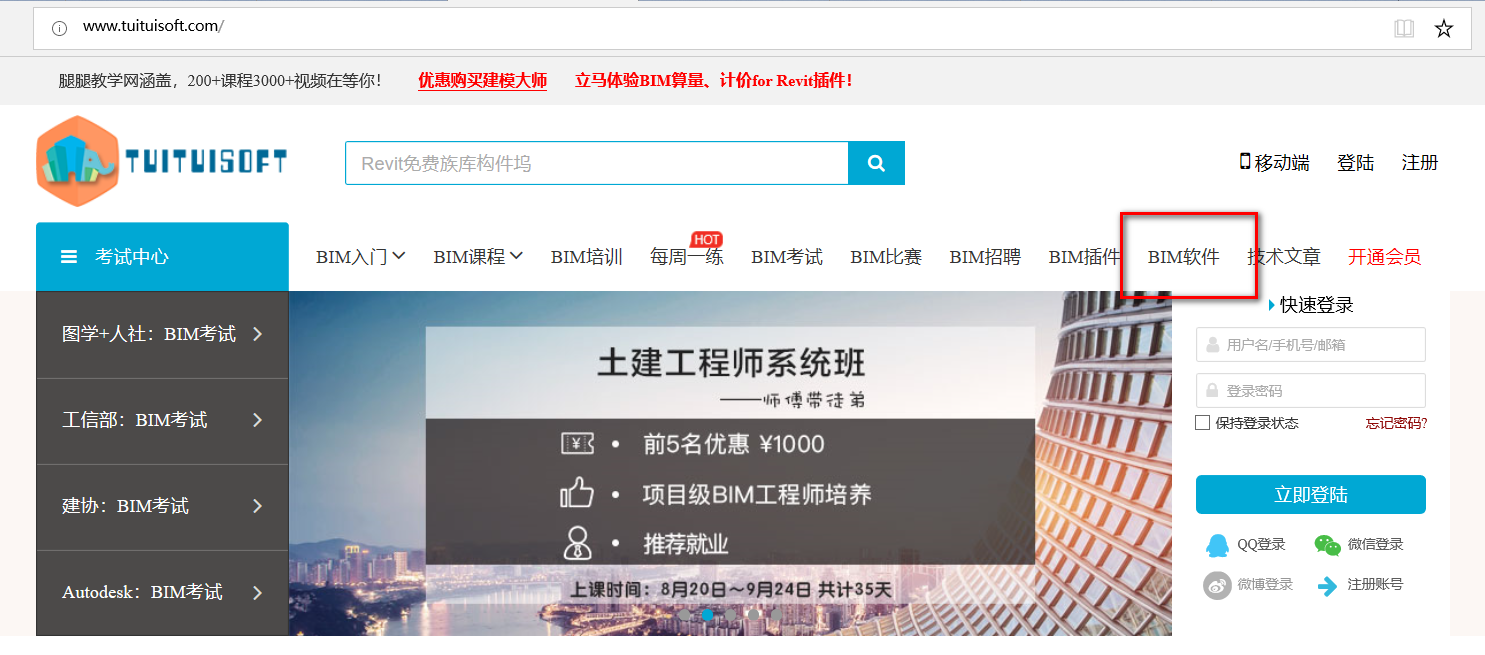Screen dimensions: 1485x655
Task: Open the BIM插件 menu item
Action: click(x=1085, y=257)
